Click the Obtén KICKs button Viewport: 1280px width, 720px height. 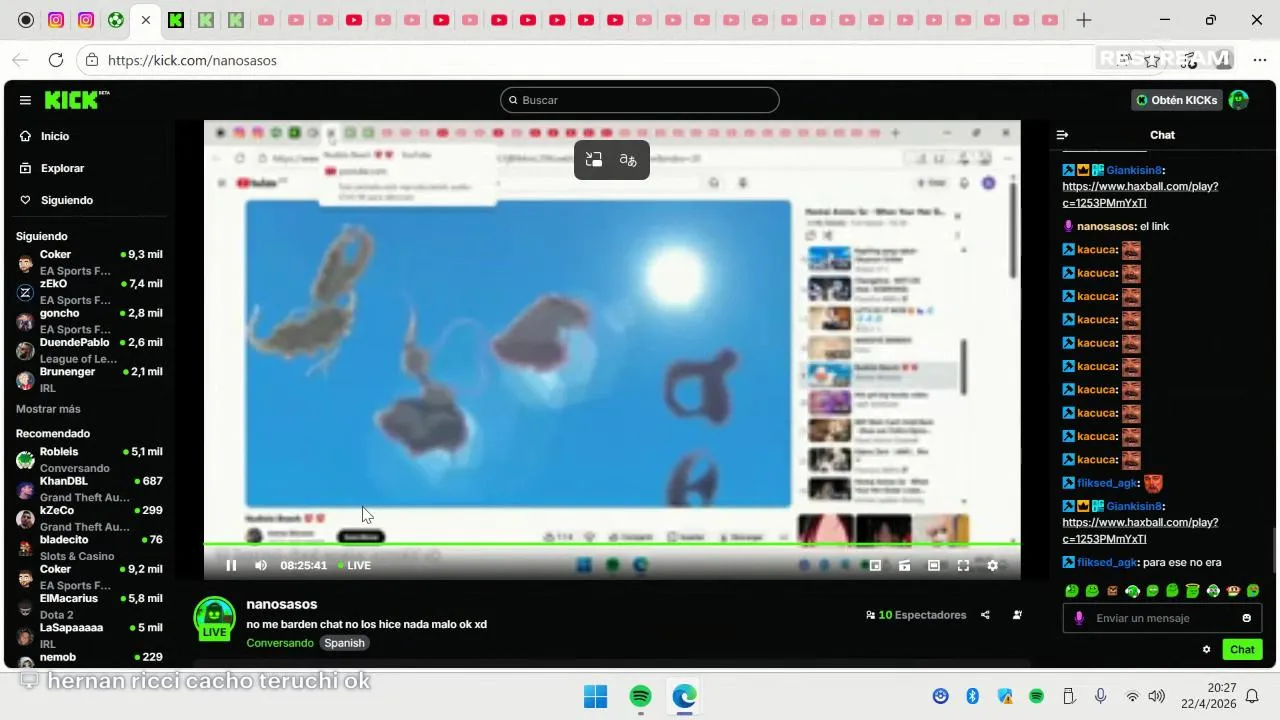click(1177, 100)
